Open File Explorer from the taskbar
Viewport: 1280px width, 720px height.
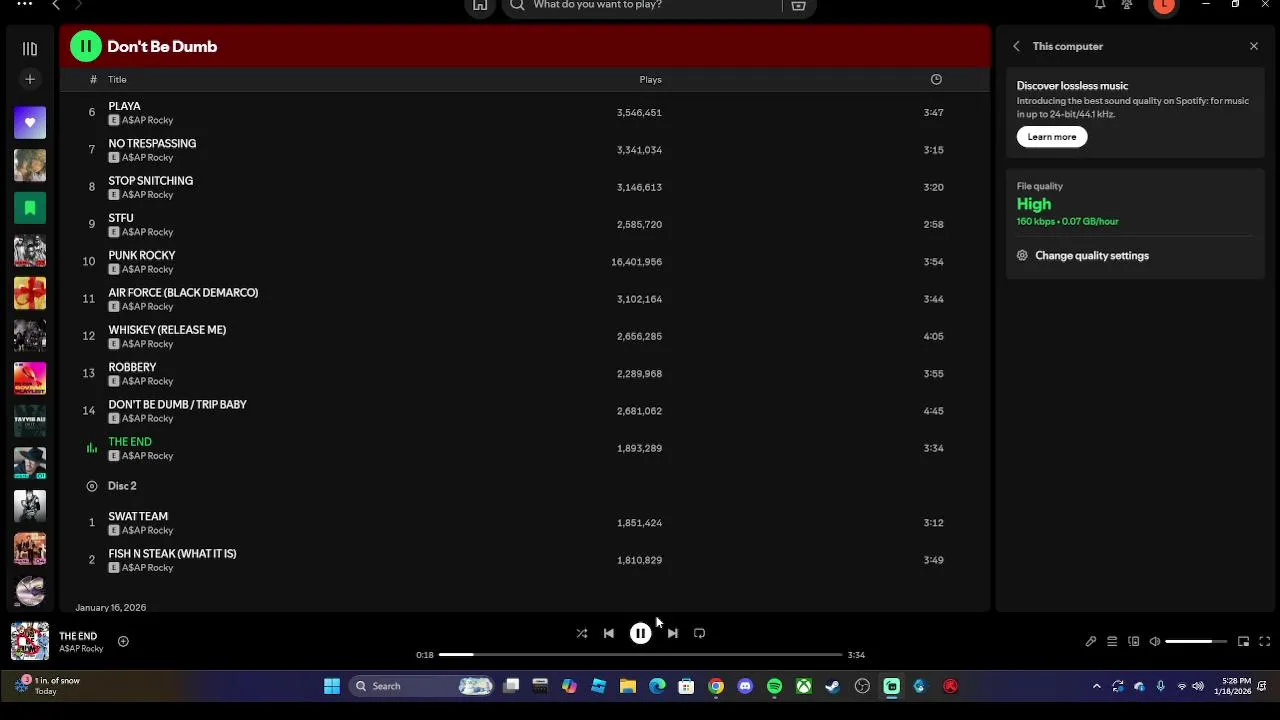click(x=628, y=686)
